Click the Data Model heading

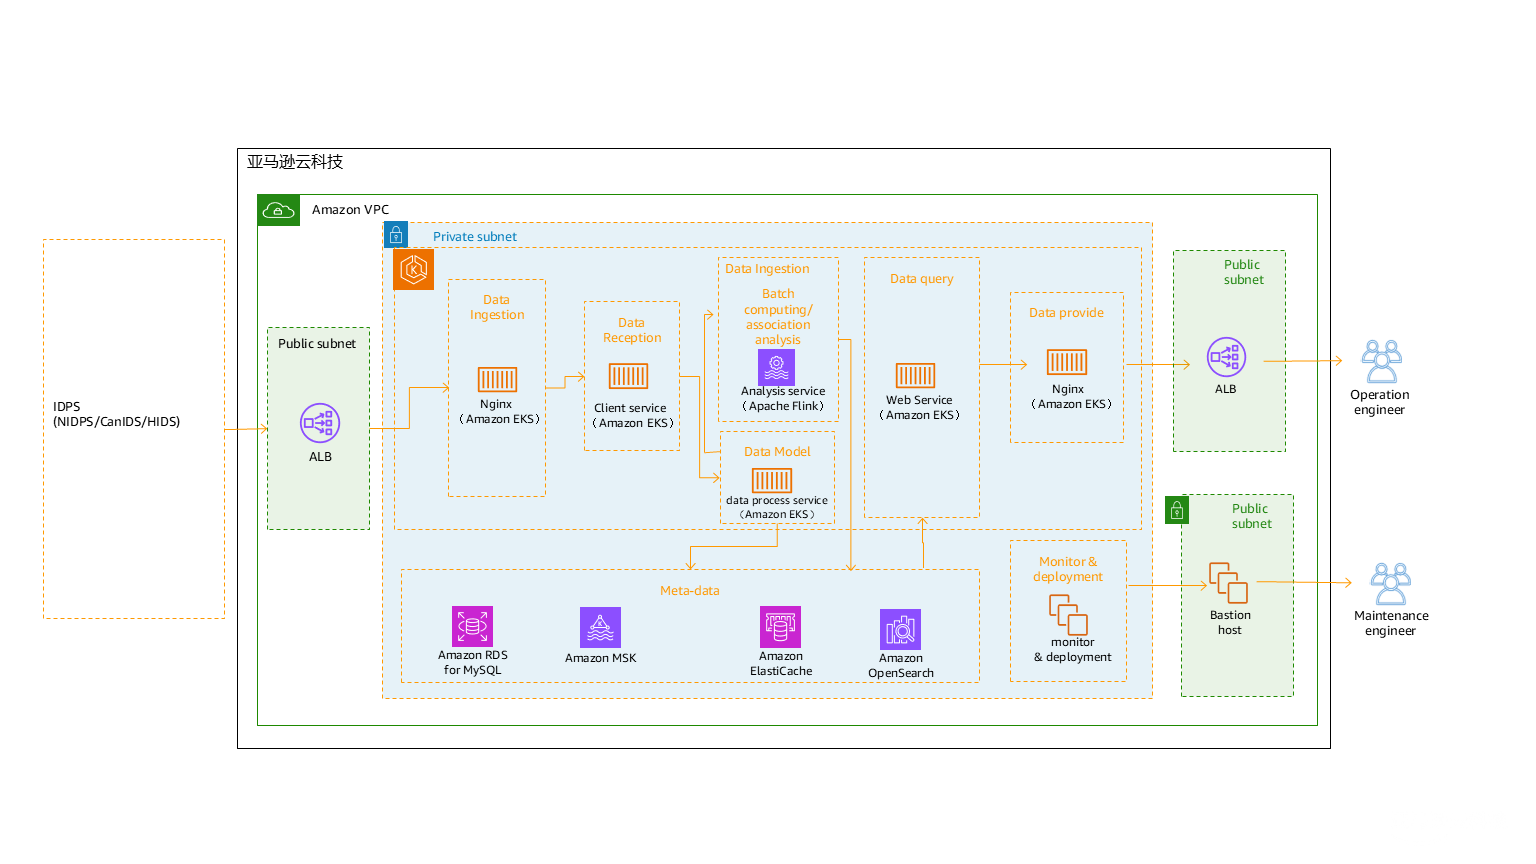[777, 452]
